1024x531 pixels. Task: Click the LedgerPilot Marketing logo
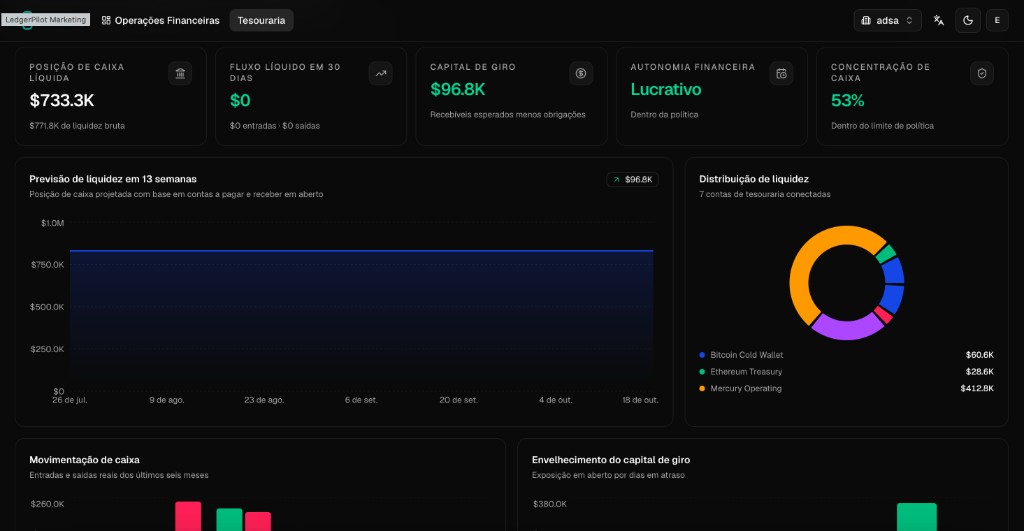click(46, 20)
